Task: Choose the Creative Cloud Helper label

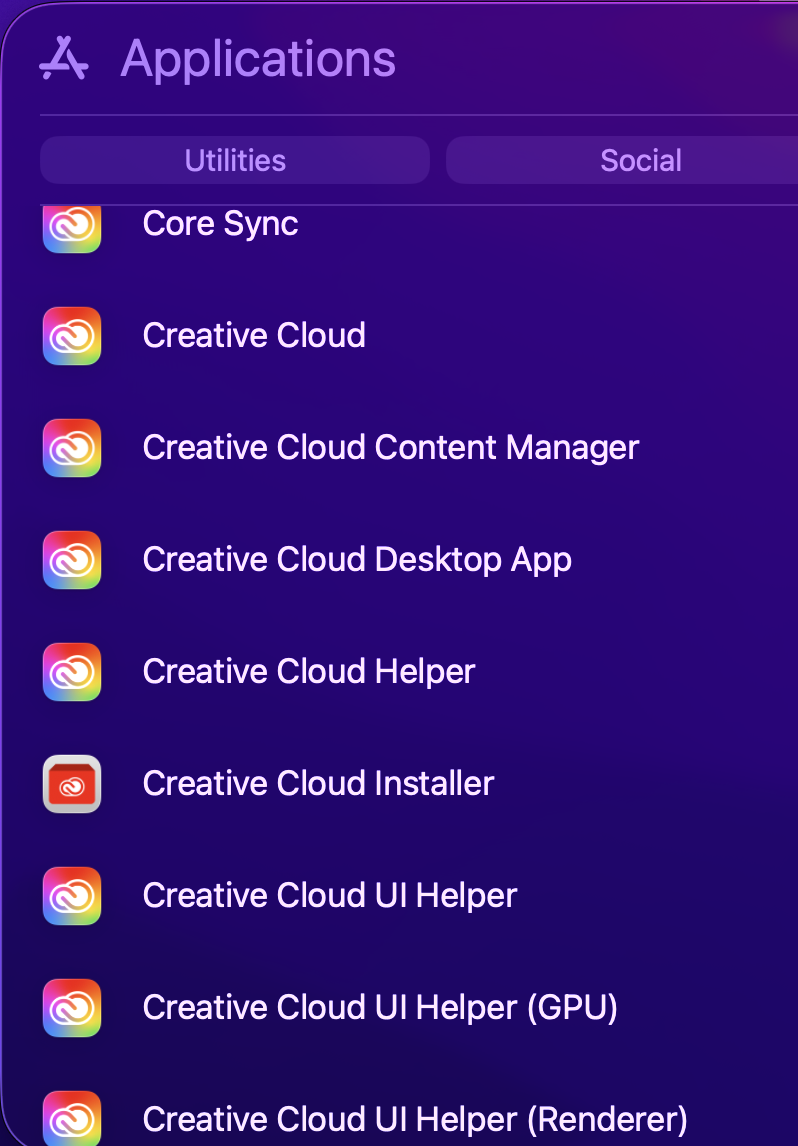Action: point(309,672)
